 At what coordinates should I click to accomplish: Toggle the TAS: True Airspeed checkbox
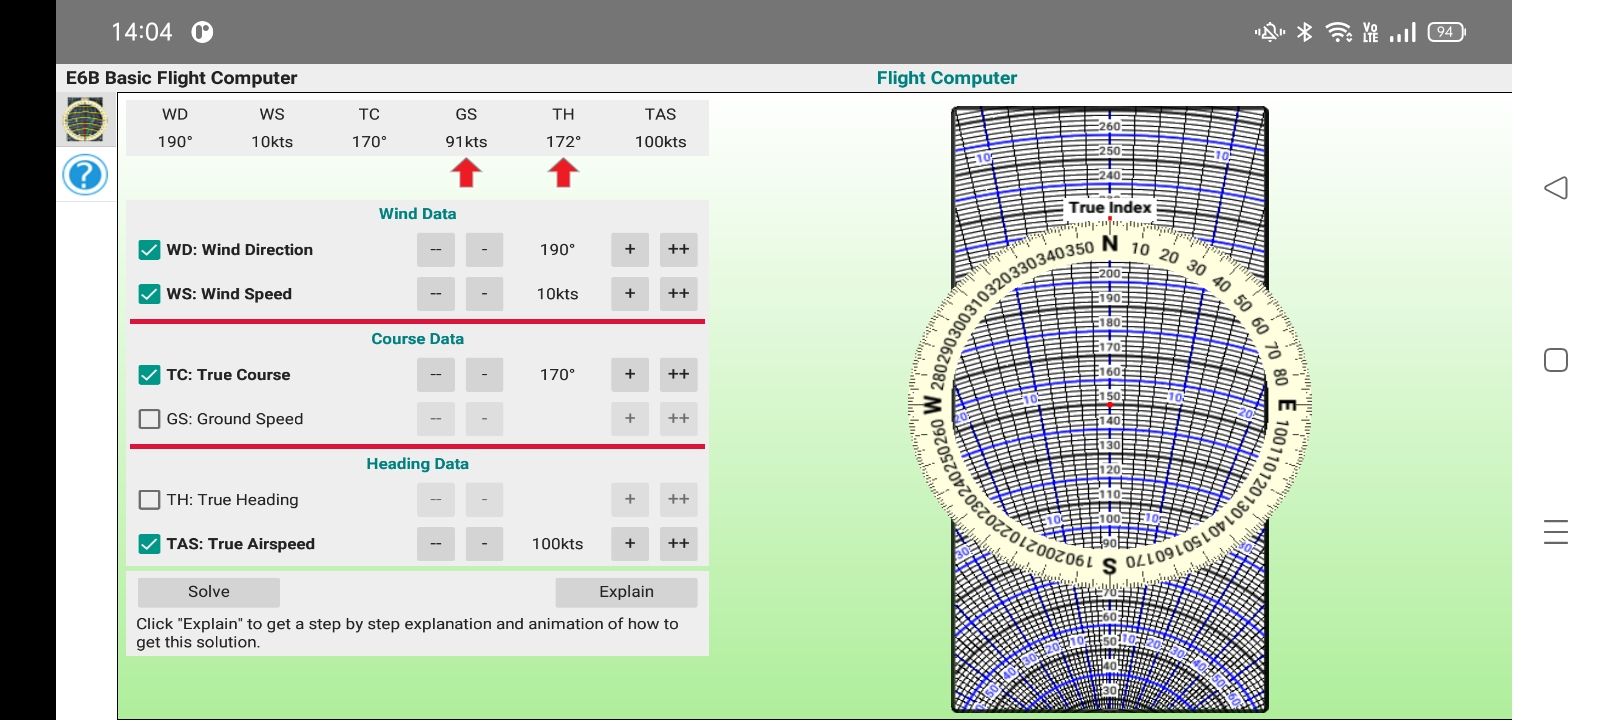pos(149,544)
